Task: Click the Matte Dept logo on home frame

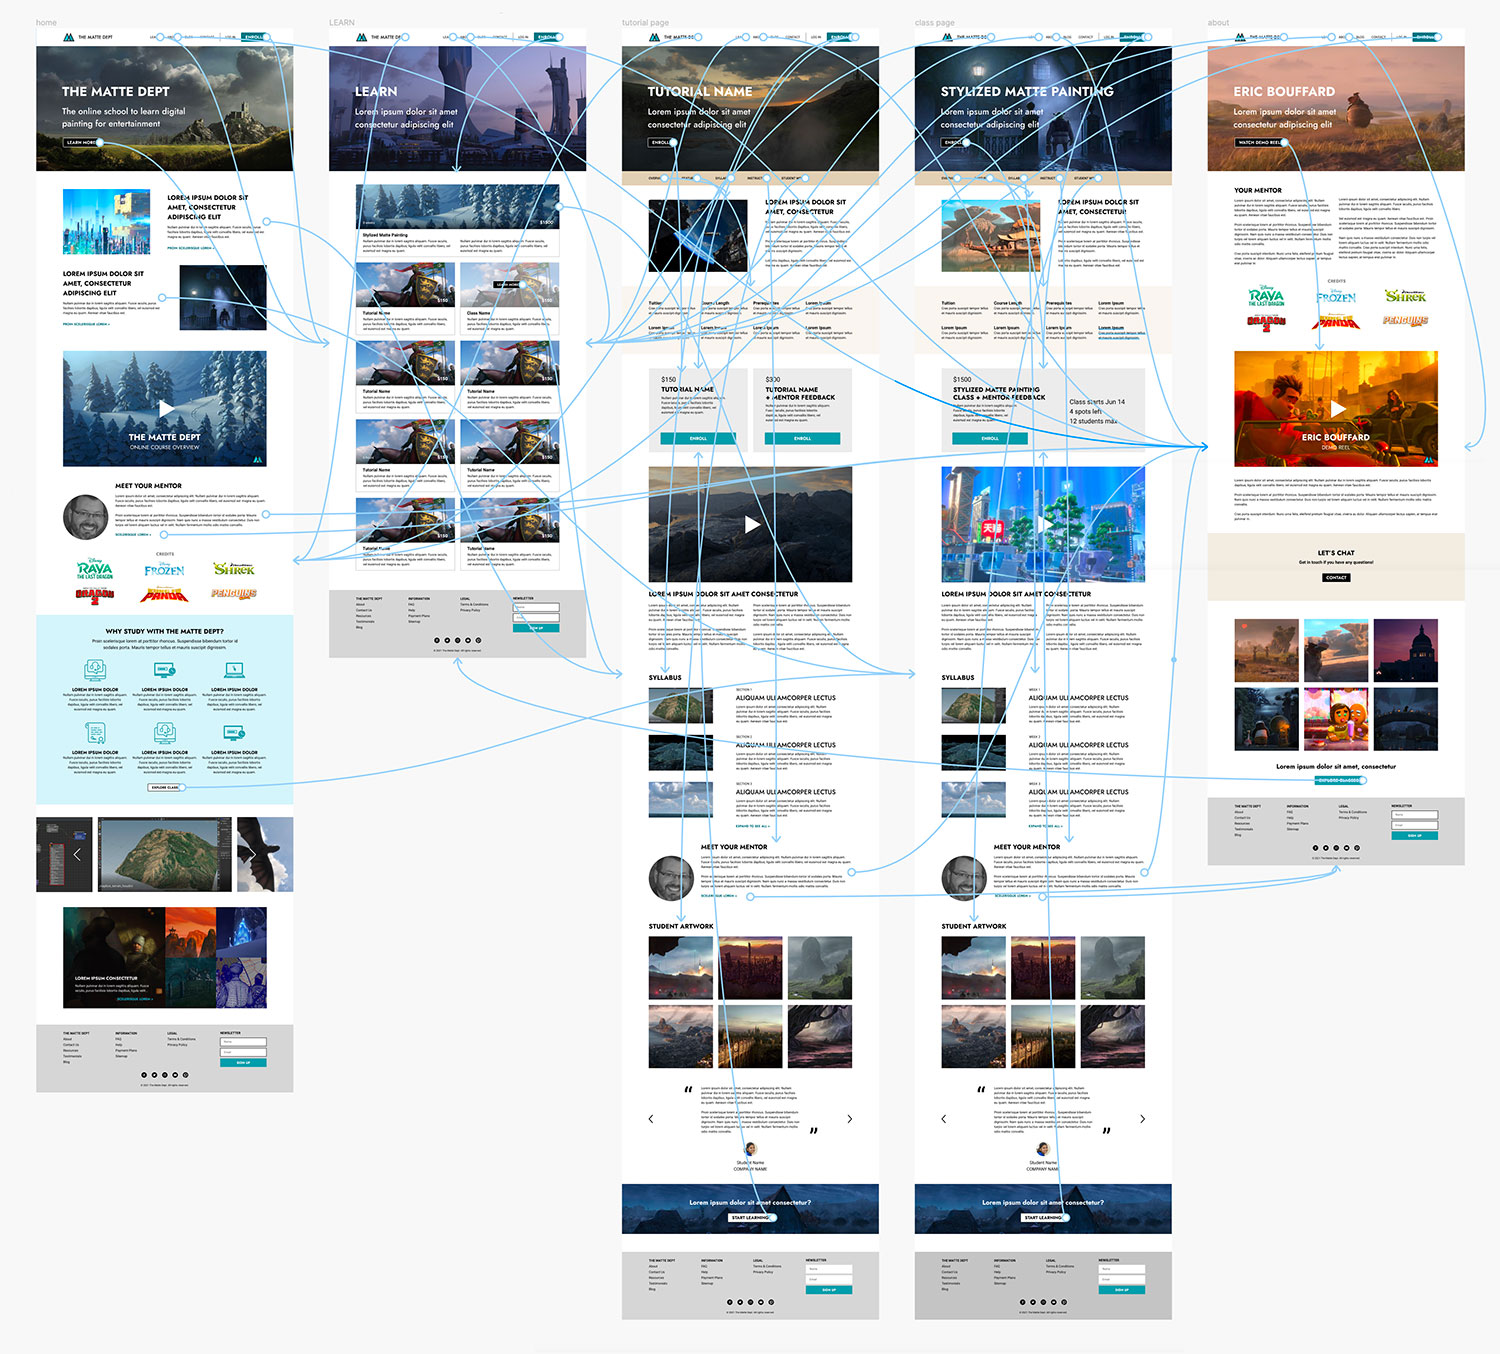Action: pos(68,37)
